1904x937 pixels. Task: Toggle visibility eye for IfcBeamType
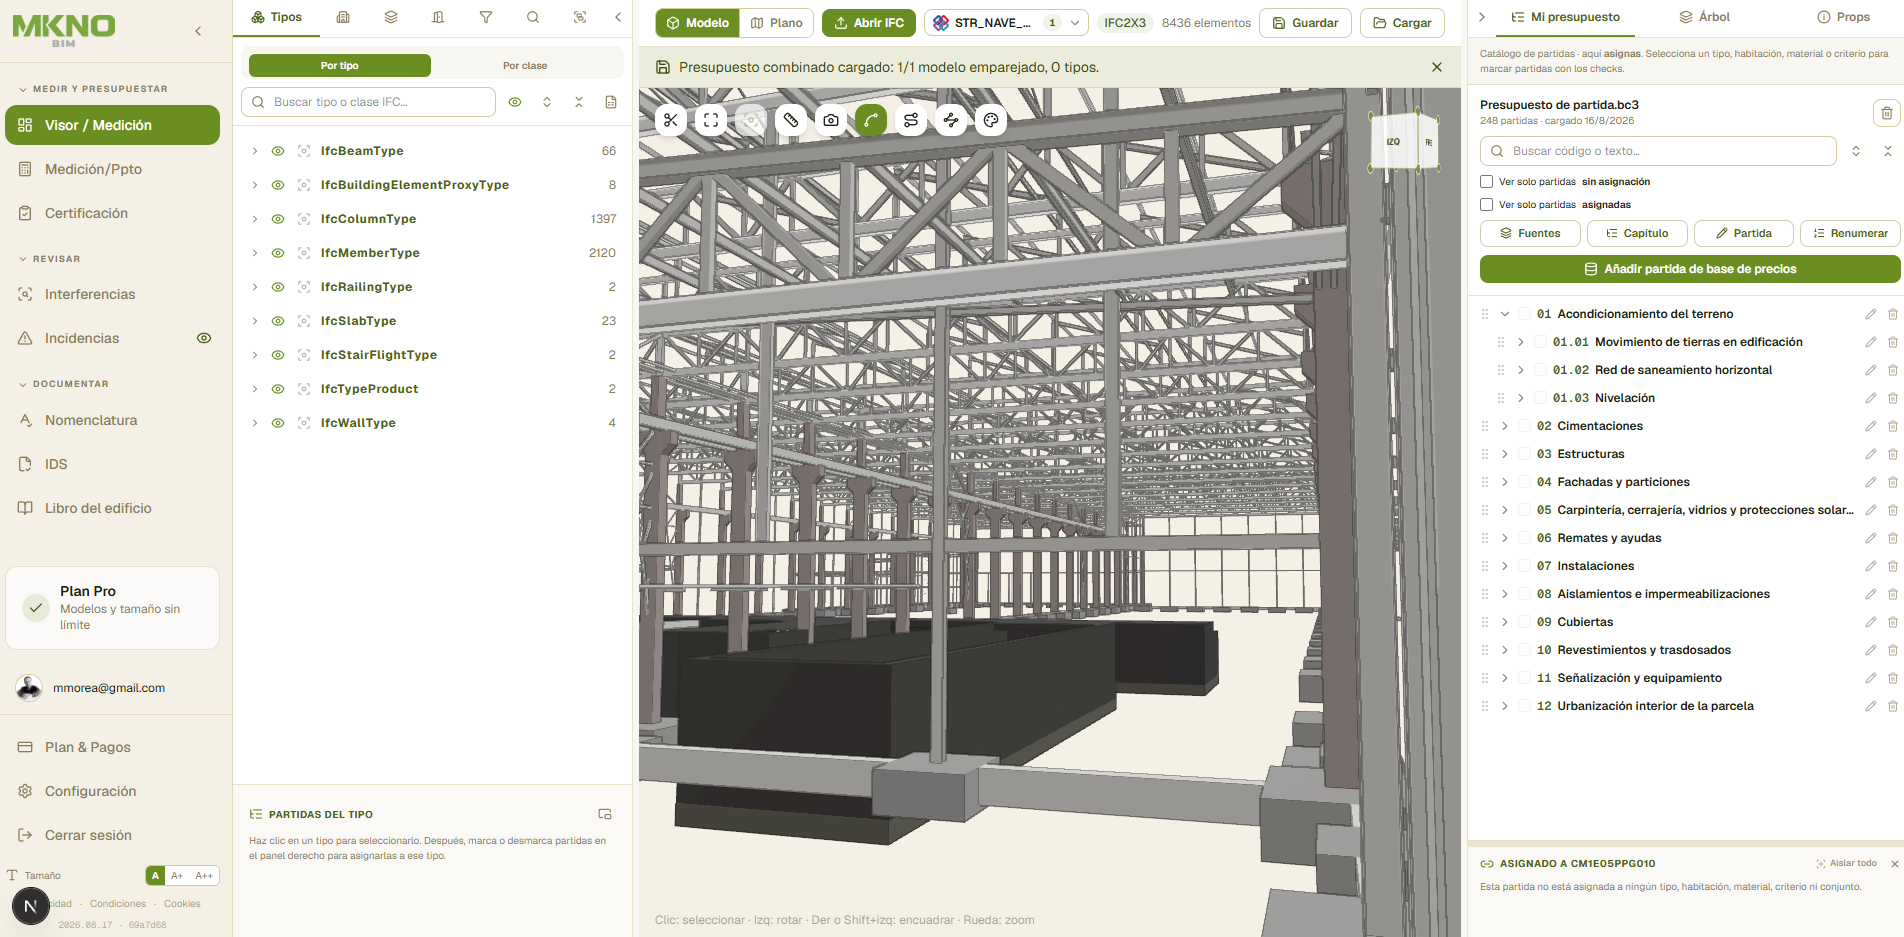pos(278,151)
